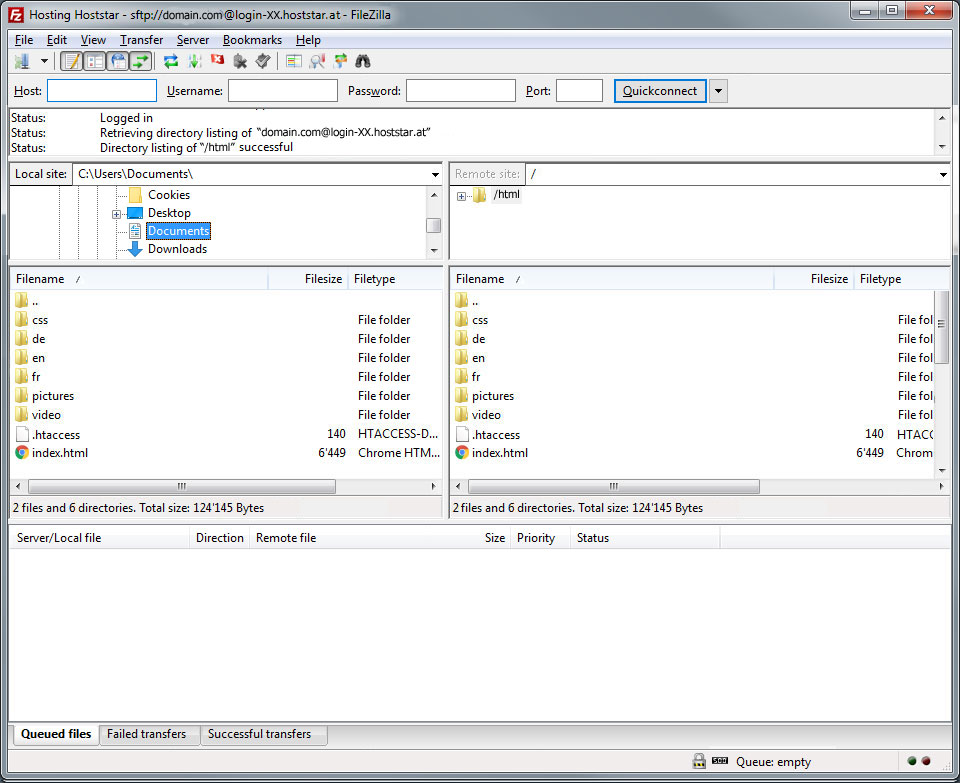Select /html folder in remote tree
960x783 pixels.
[506, 195]
